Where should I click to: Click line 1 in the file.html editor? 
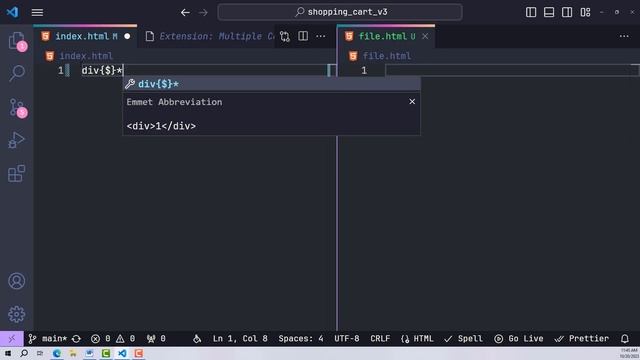tap(513, 70)
